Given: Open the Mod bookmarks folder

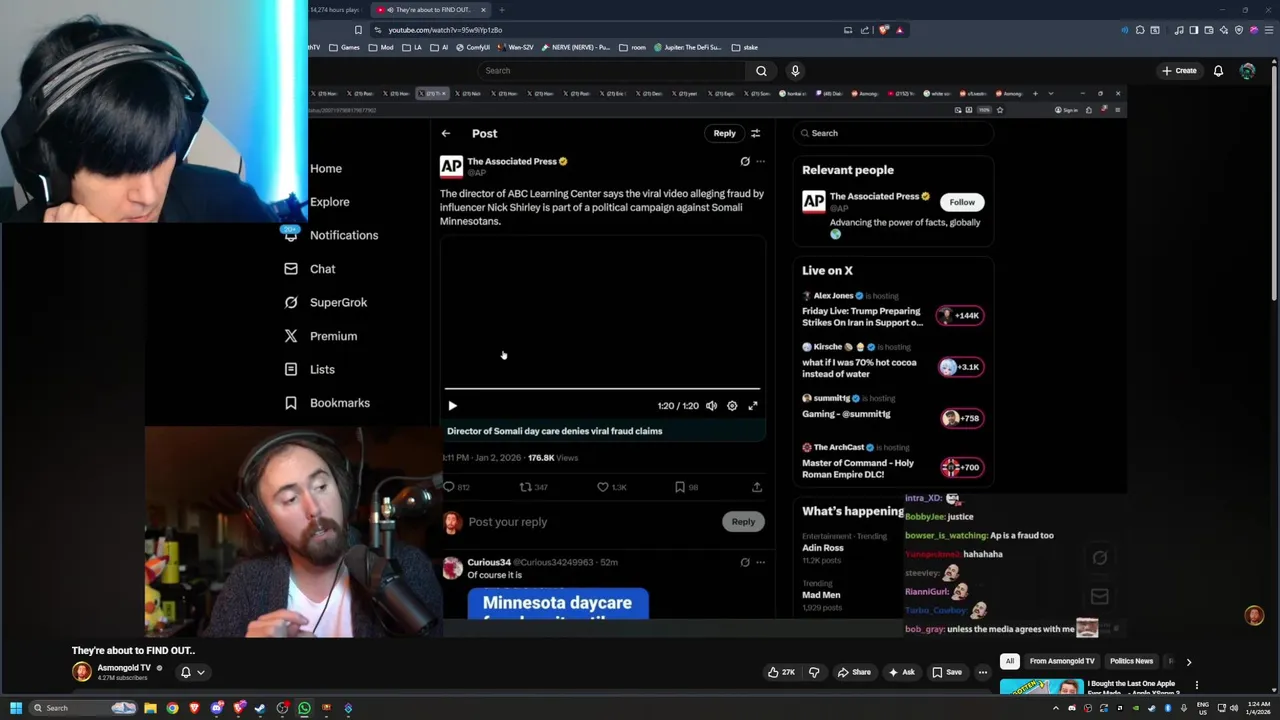Looking at the screenshot, I should pyautogui.click(x=381, y=47).
